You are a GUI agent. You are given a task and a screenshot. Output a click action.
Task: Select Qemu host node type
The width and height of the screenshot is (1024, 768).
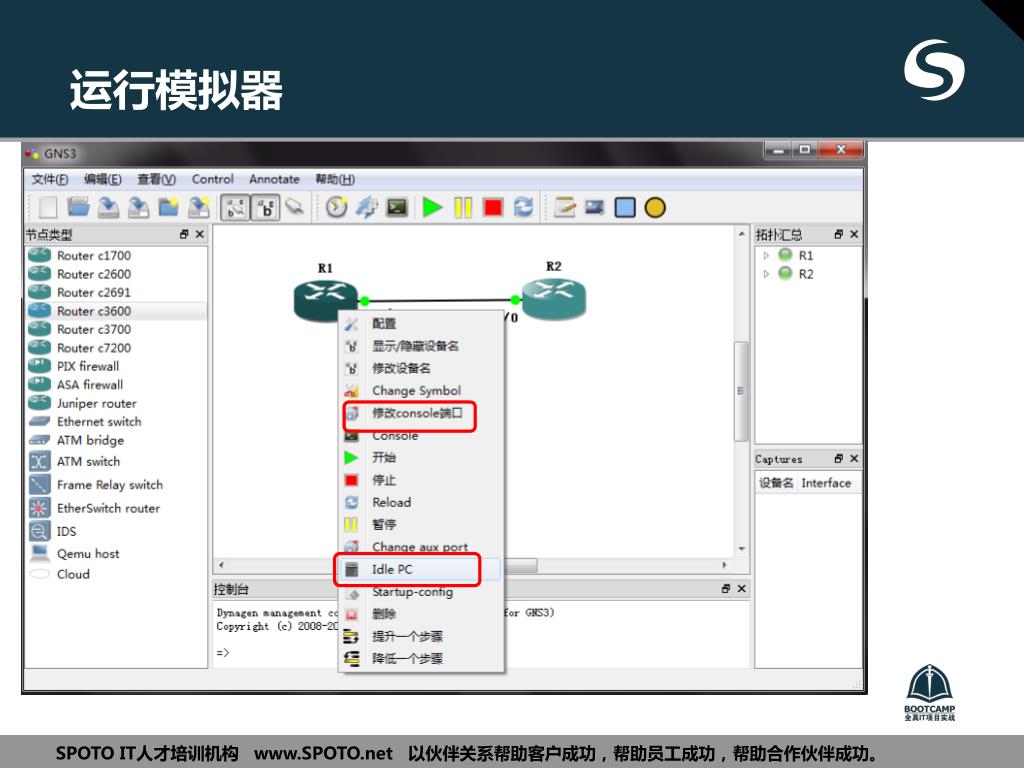pyautogui.click(x=116, y=554)
